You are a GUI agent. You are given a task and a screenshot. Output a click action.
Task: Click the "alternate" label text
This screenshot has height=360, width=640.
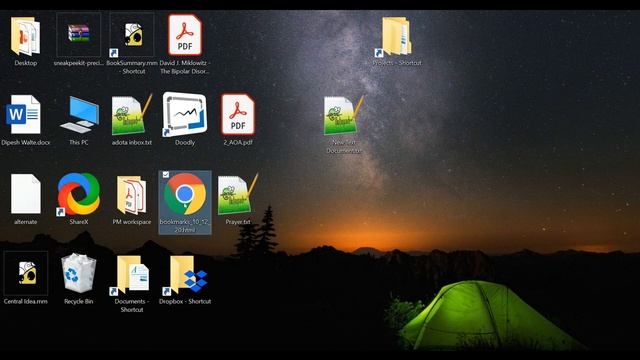pos(26,222)
